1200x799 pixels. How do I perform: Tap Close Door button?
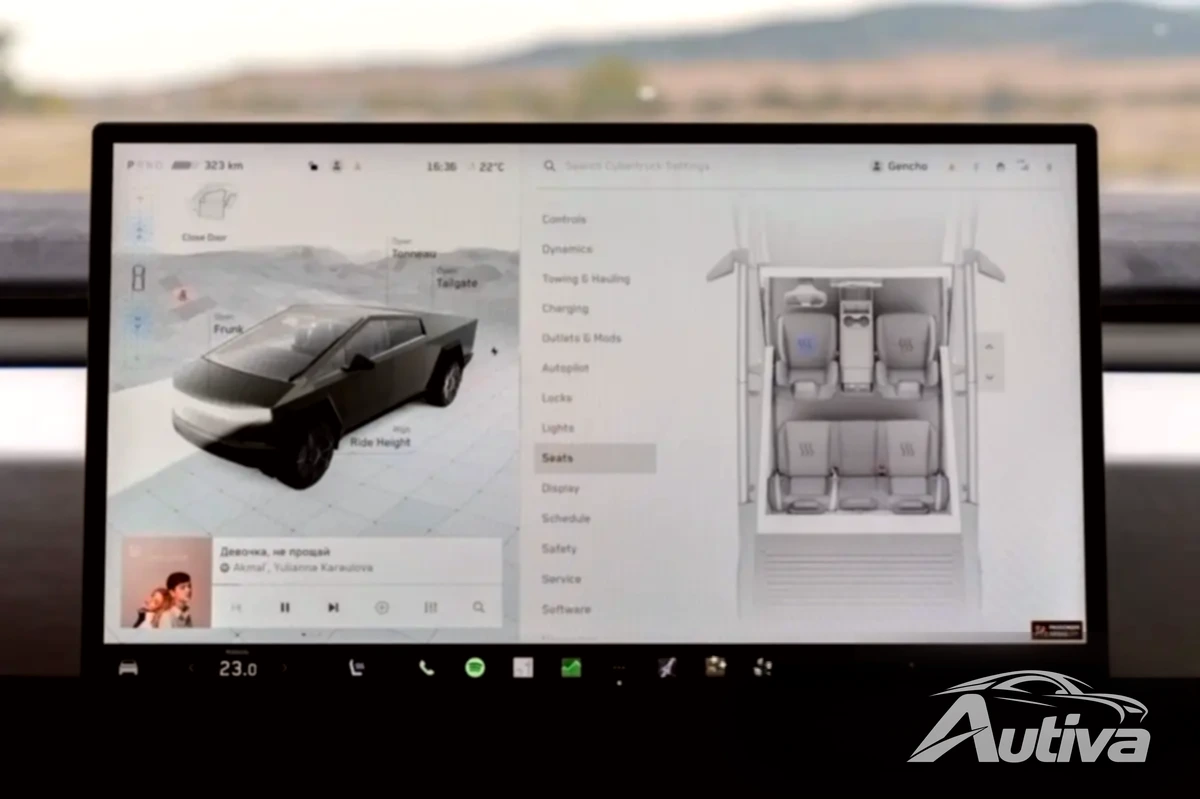click(206, 212)
